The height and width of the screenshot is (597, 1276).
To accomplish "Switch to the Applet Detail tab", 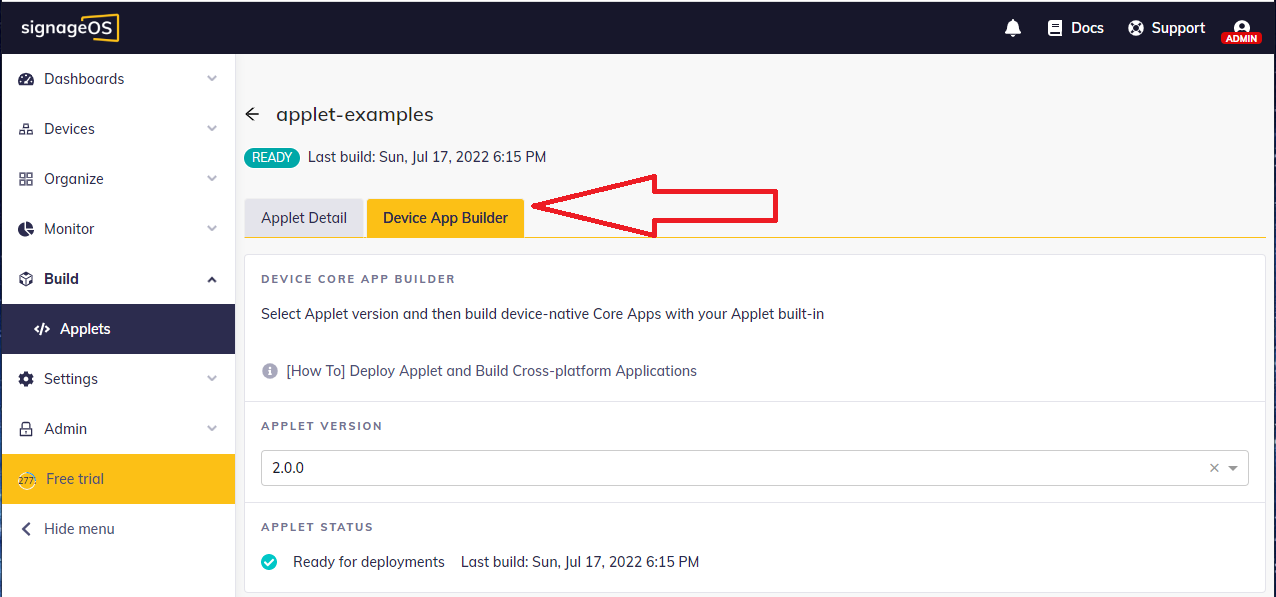I will 303,217.
